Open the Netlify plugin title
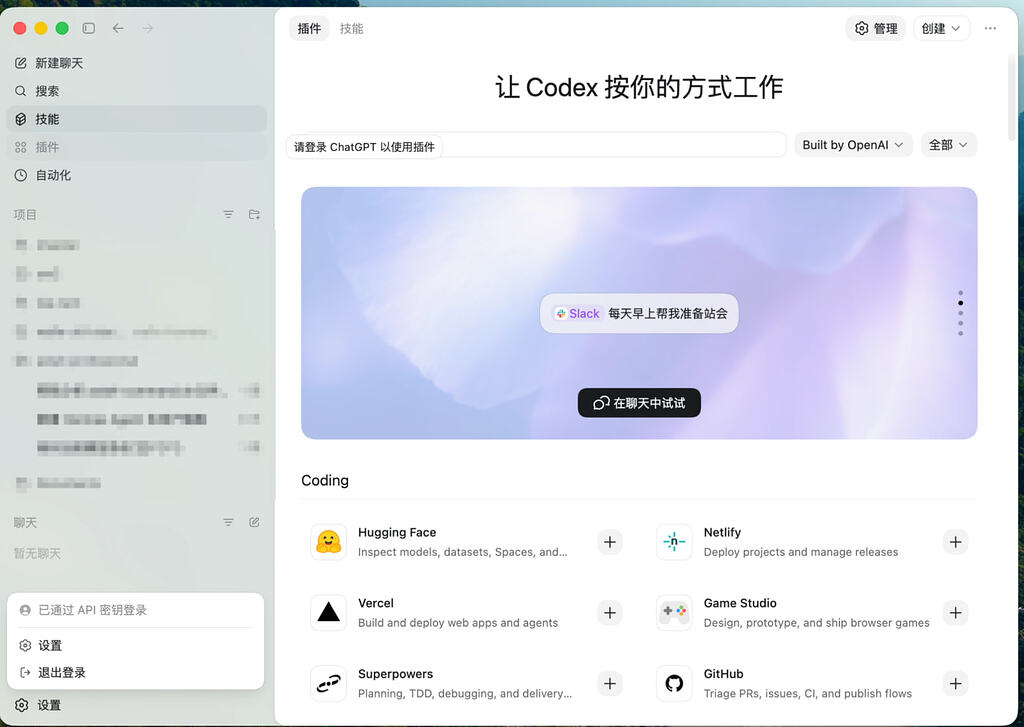 (x=722, y=532)
